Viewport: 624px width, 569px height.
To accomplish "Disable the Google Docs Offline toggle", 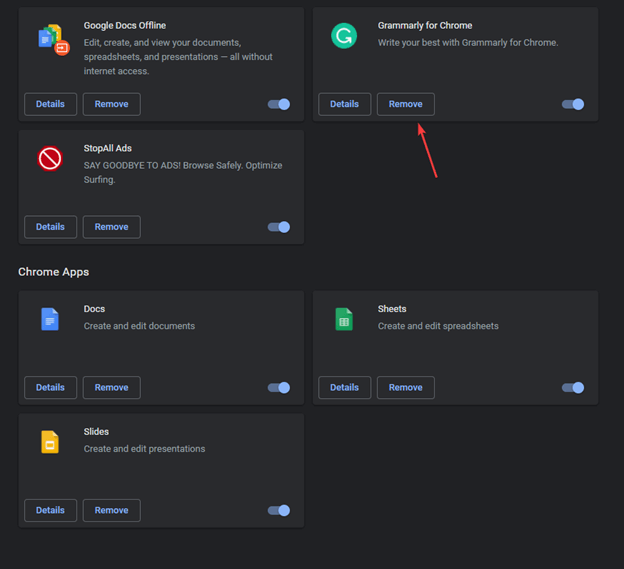I will click(279, 104).
